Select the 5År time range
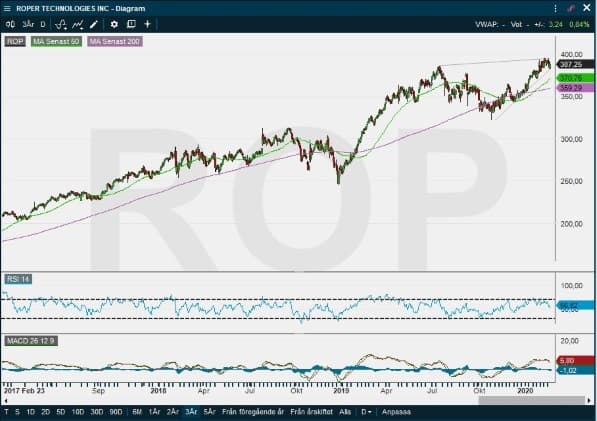The image size is (597, 421). [x=209, y=412]
